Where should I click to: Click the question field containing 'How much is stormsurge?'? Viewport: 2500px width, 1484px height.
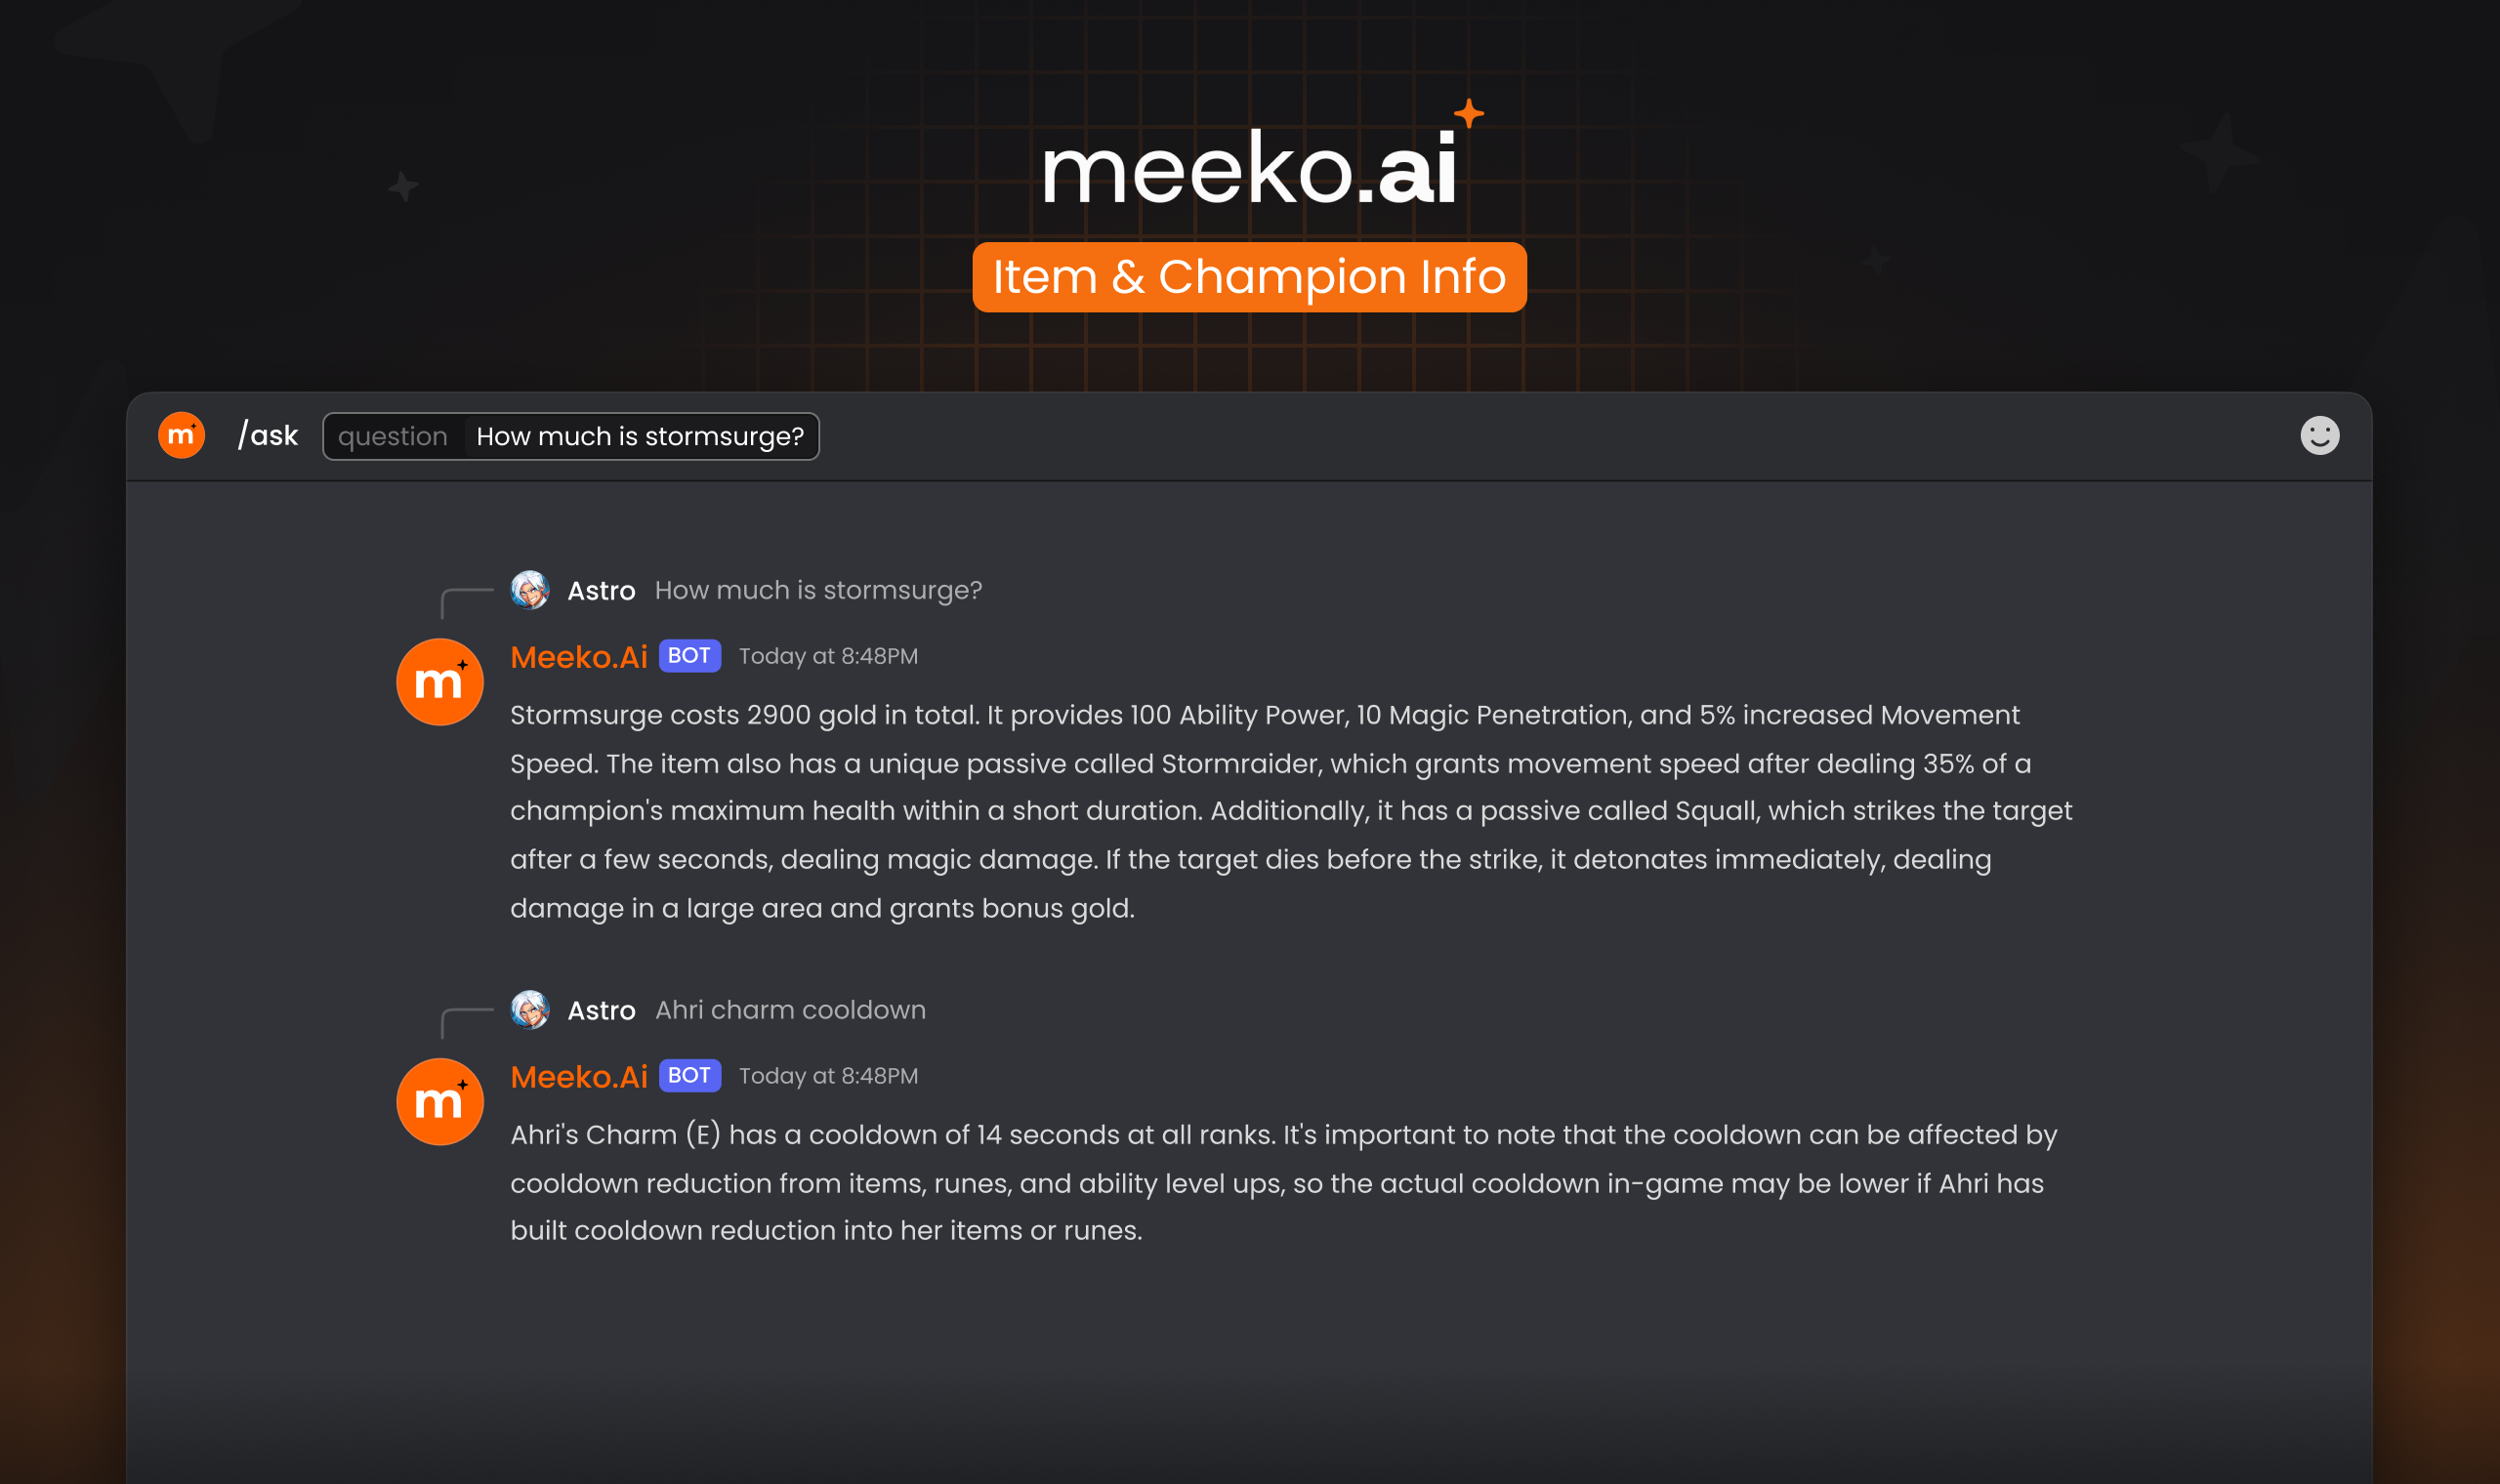coord(640,437)
